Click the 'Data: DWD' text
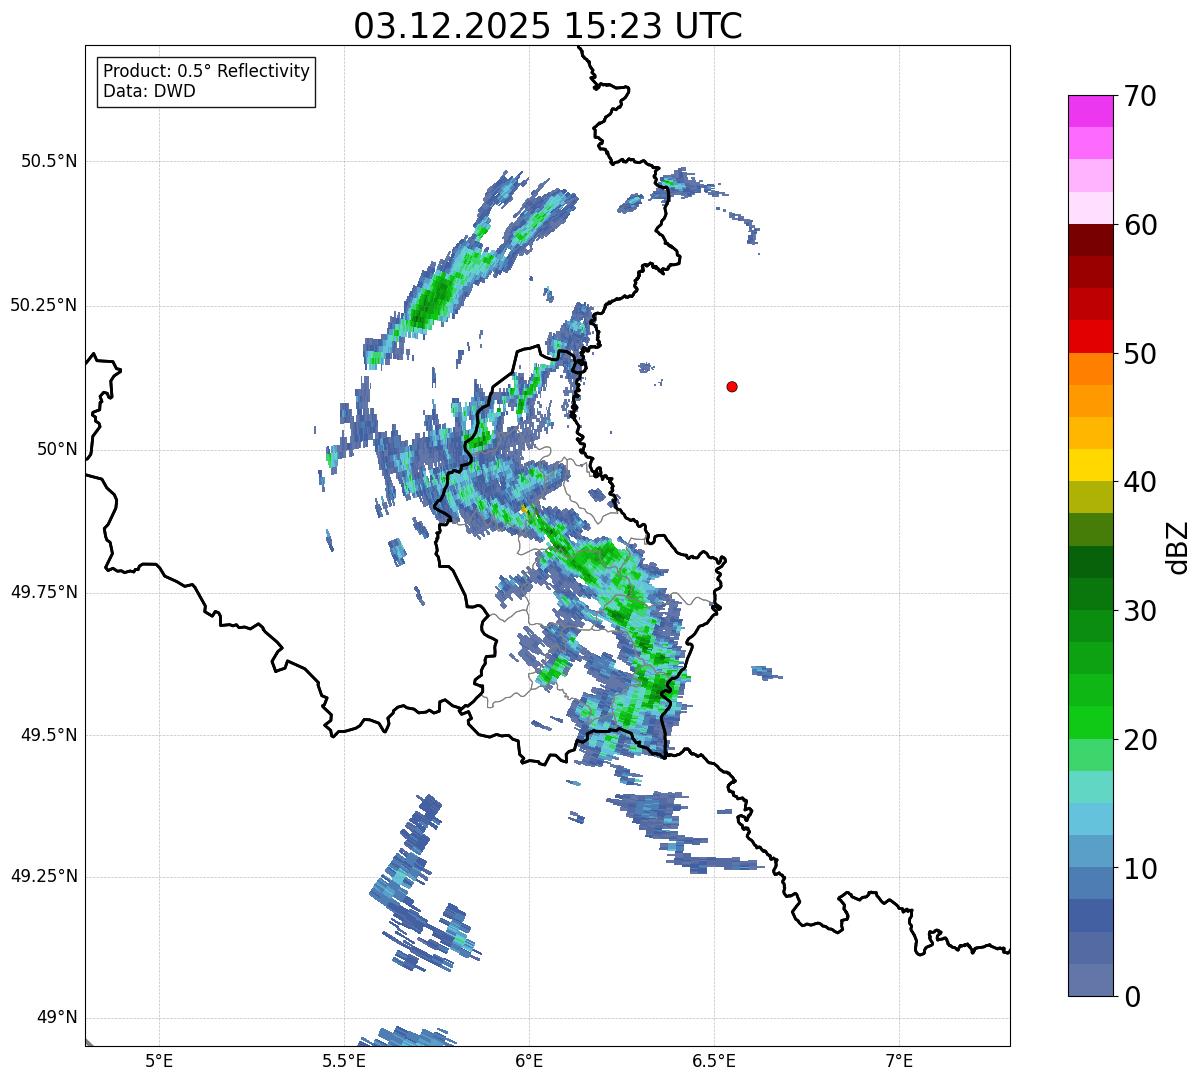Screen dimensions: 1202x1081 pyautogui.click(x=149, y=91)
